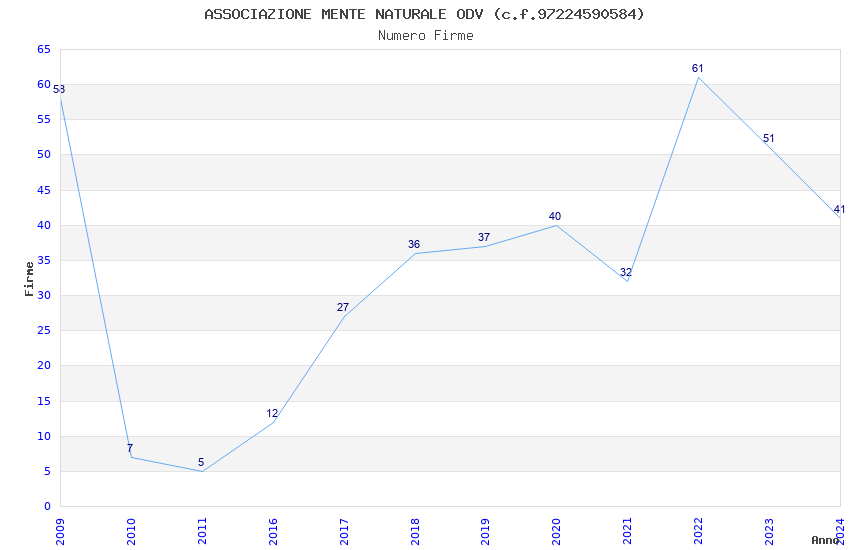This screenshot has height=550, width=850.
Task: Click the x-axis year 2020
Action: [556, 532]
